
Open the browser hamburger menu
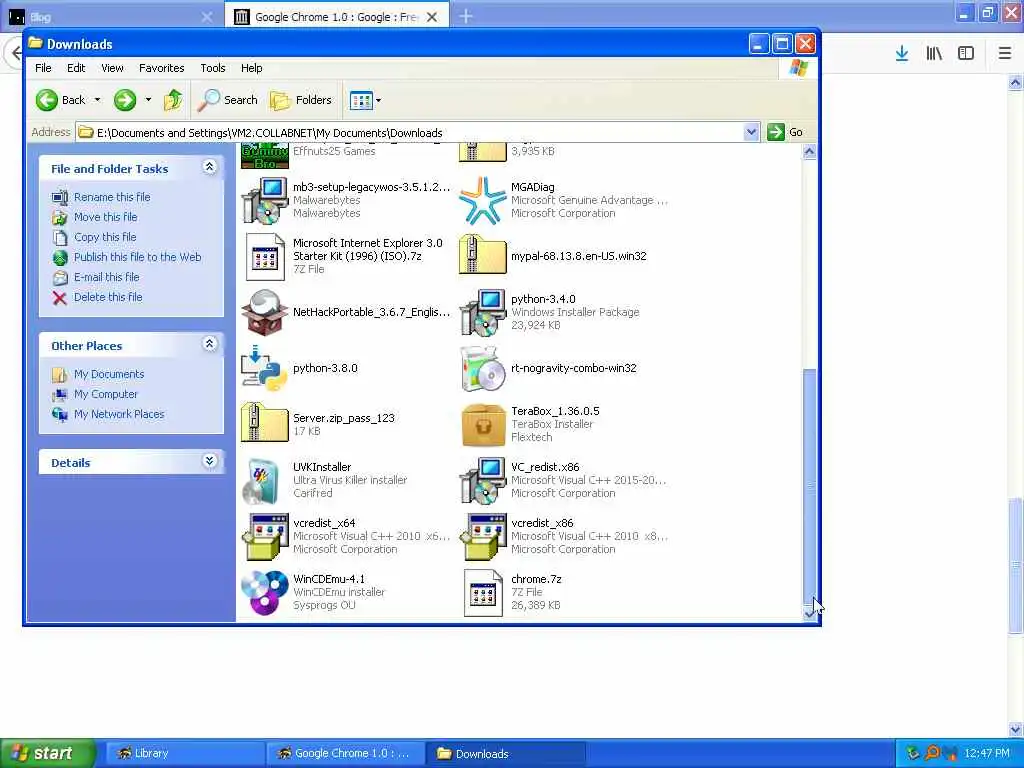point(1005,54)
